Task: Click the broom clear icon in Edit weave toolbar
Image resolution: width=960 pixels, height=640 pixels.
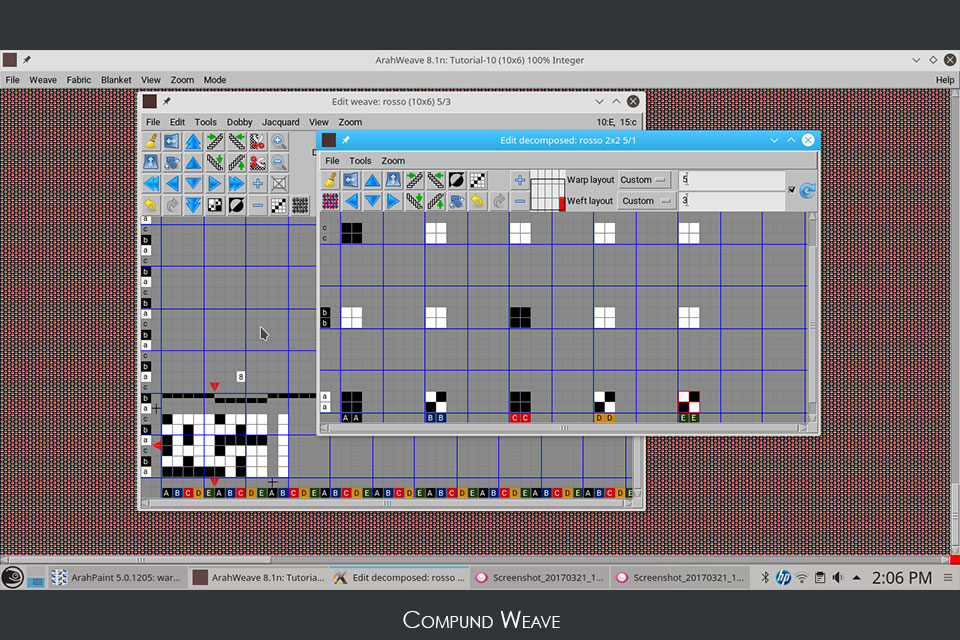Action: click(x=151, y=142)
